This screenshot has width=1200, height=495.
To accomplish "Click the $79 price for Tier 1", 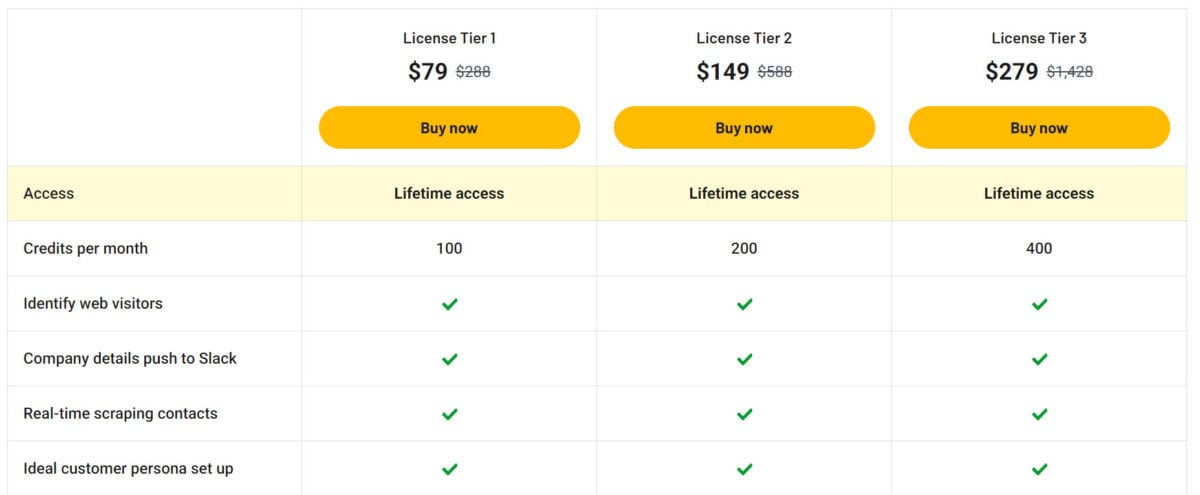I will pos(428,71).
